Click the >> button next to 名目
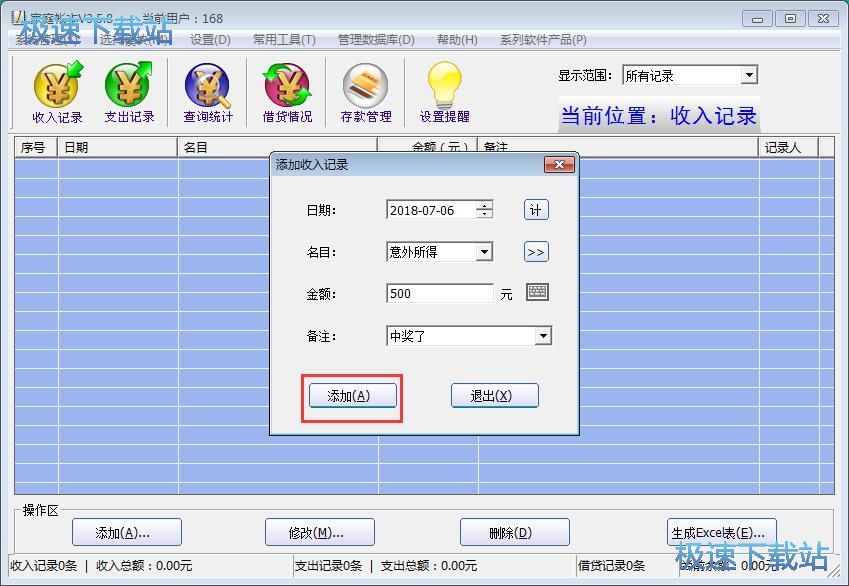Viewport: 849px width, 586px height. click(x=536, y=252)
